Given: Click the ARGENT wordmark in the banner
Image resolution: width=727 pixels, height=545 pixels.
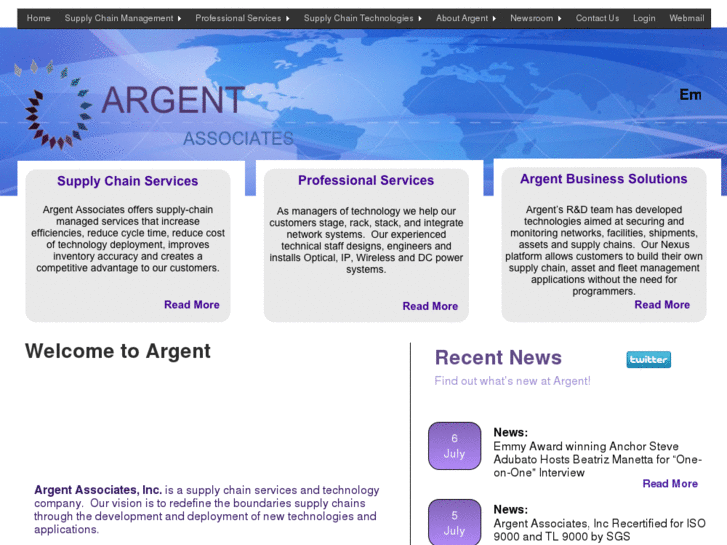Looking at the screenshot, I should point(172,100).
